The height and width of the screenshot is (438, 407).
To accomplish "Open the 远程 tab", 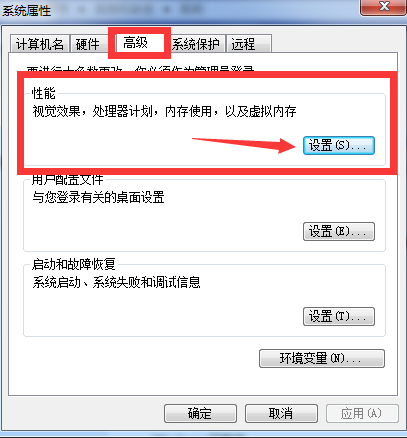I will click(x=249, y=44).
